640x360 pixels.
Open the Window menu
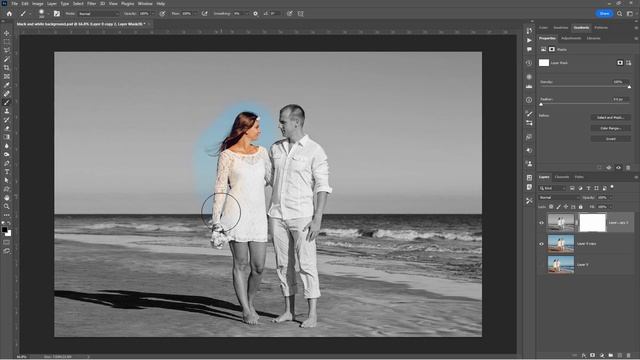(145, 4)
